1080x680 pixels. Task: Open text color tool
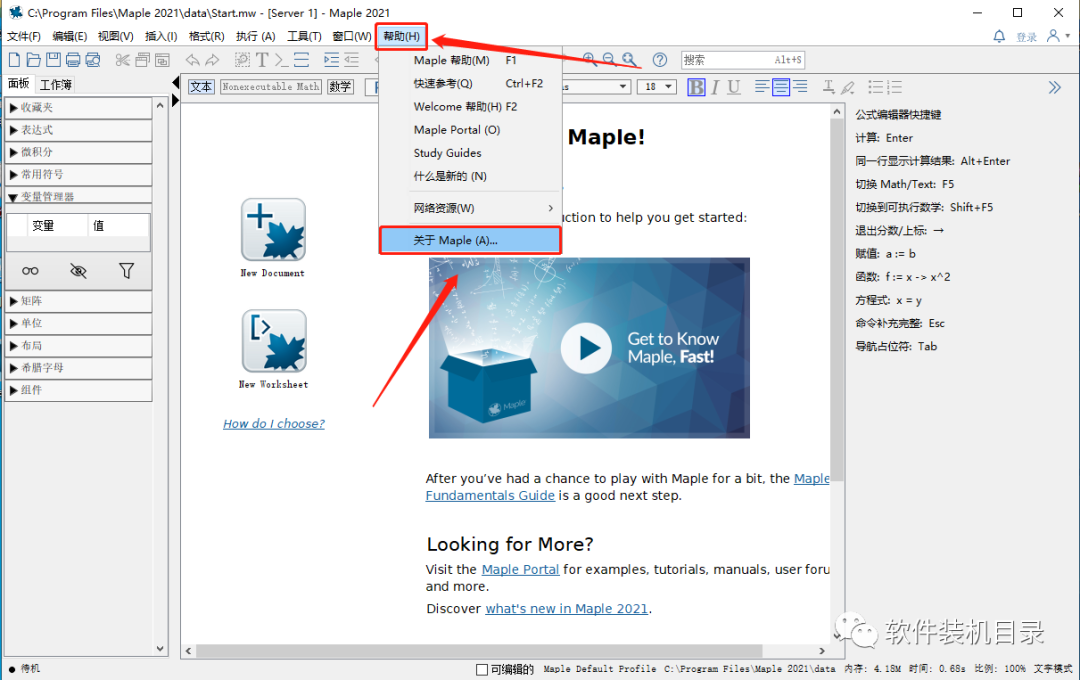coord(829,87)
